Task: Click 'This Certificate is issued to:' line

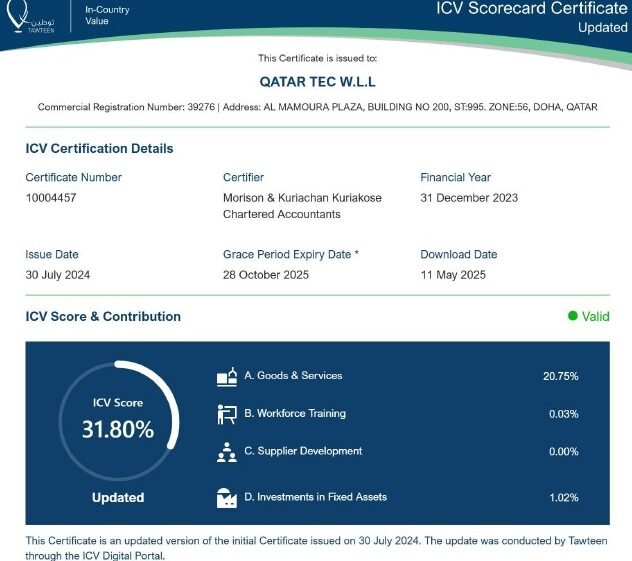Action: click(x=318, y=58)
